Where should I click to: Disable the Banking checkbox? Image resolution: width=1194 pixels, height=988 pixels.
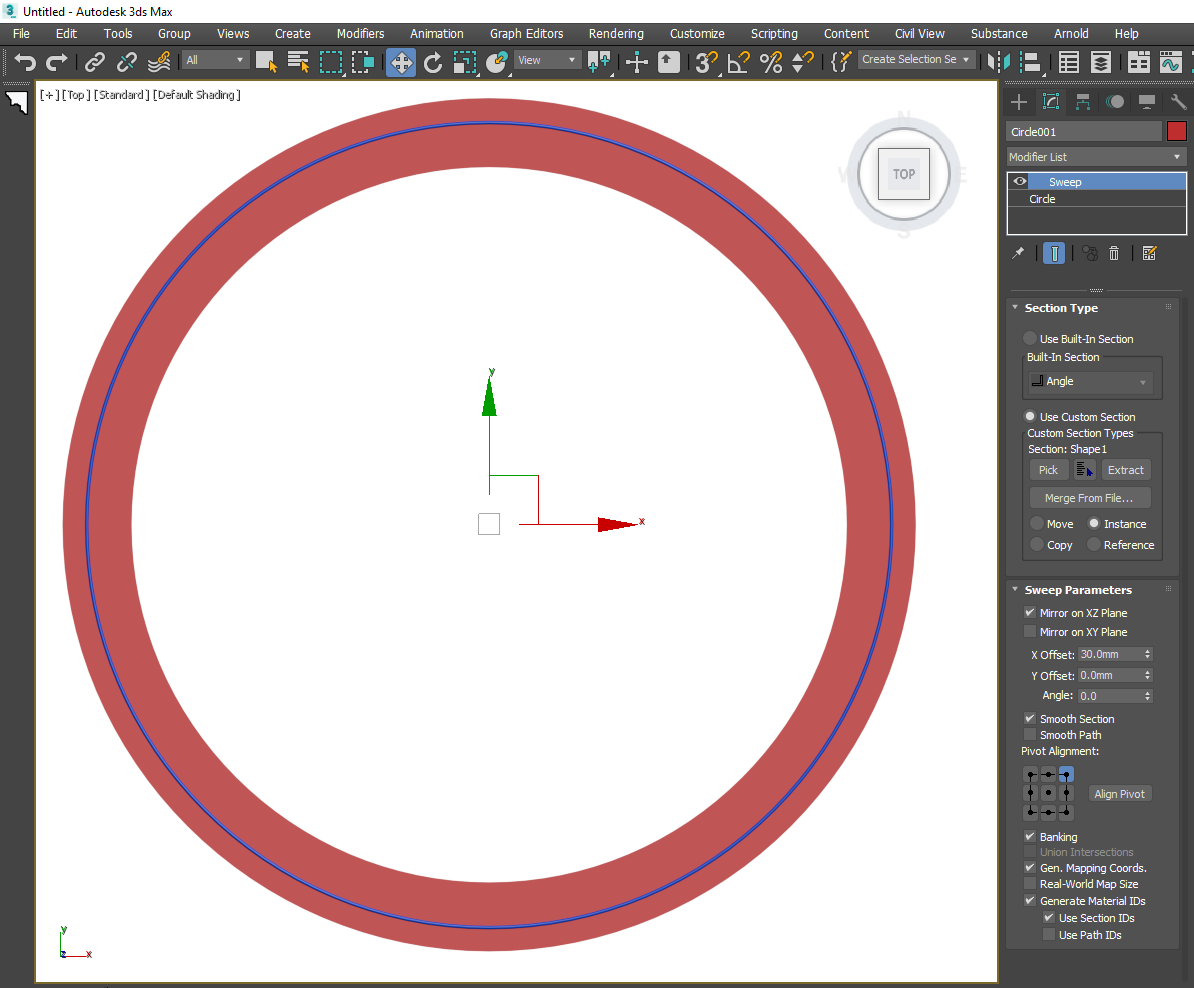tap(1030, 837)
